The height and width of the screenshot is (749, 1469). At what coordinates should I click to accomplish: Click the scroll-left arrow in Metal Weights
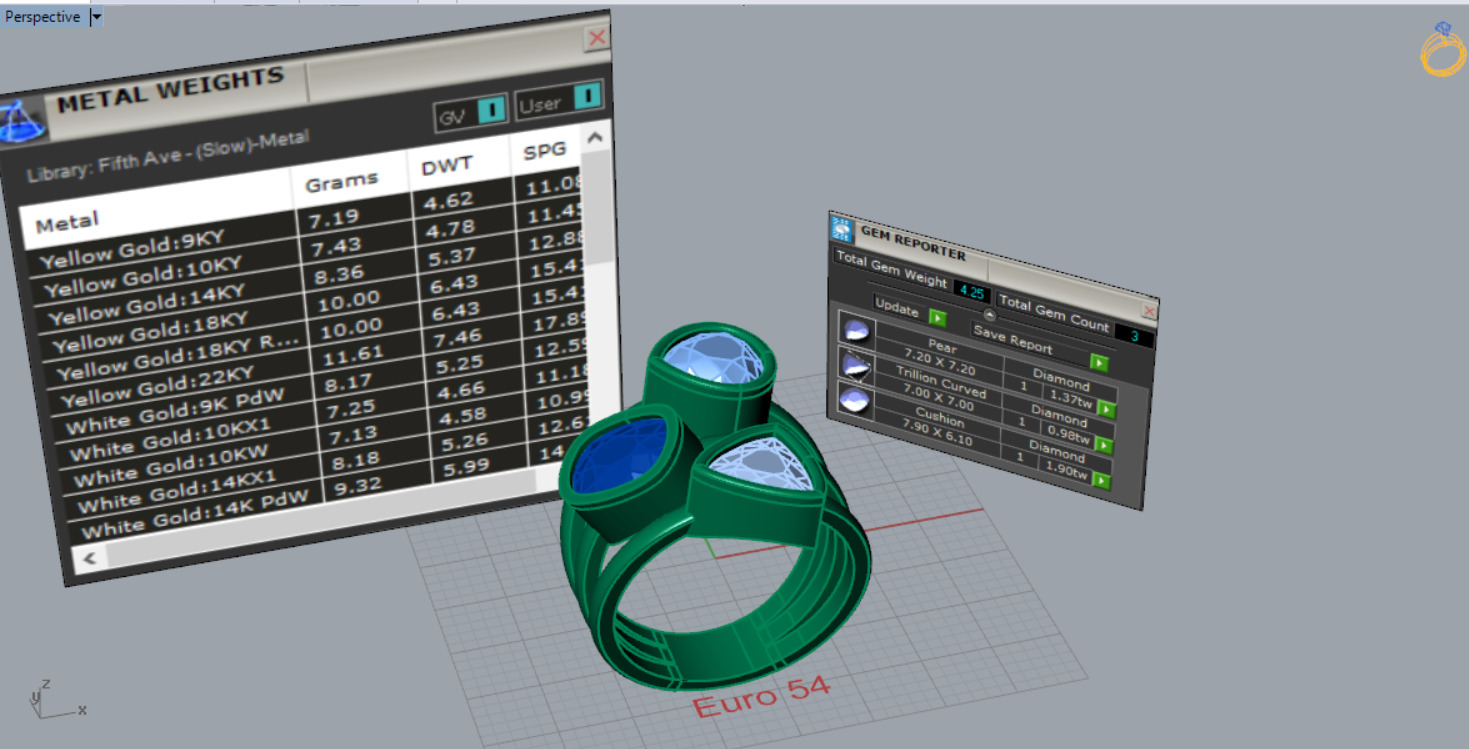pos(89,558)
